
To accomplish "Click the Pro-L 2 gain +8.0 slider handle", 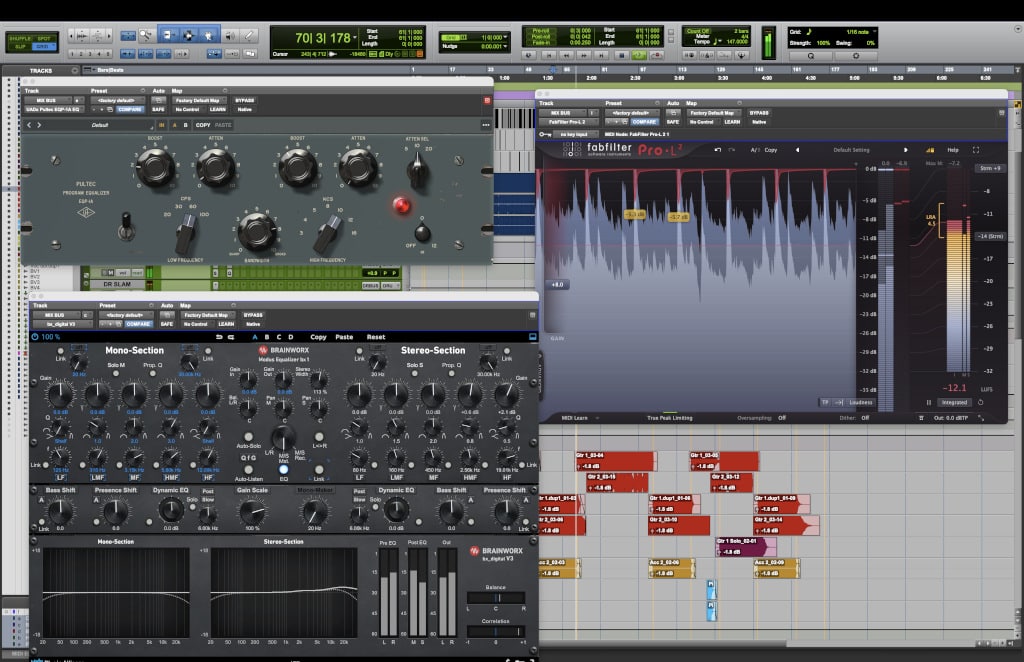I will click(557, 285).
